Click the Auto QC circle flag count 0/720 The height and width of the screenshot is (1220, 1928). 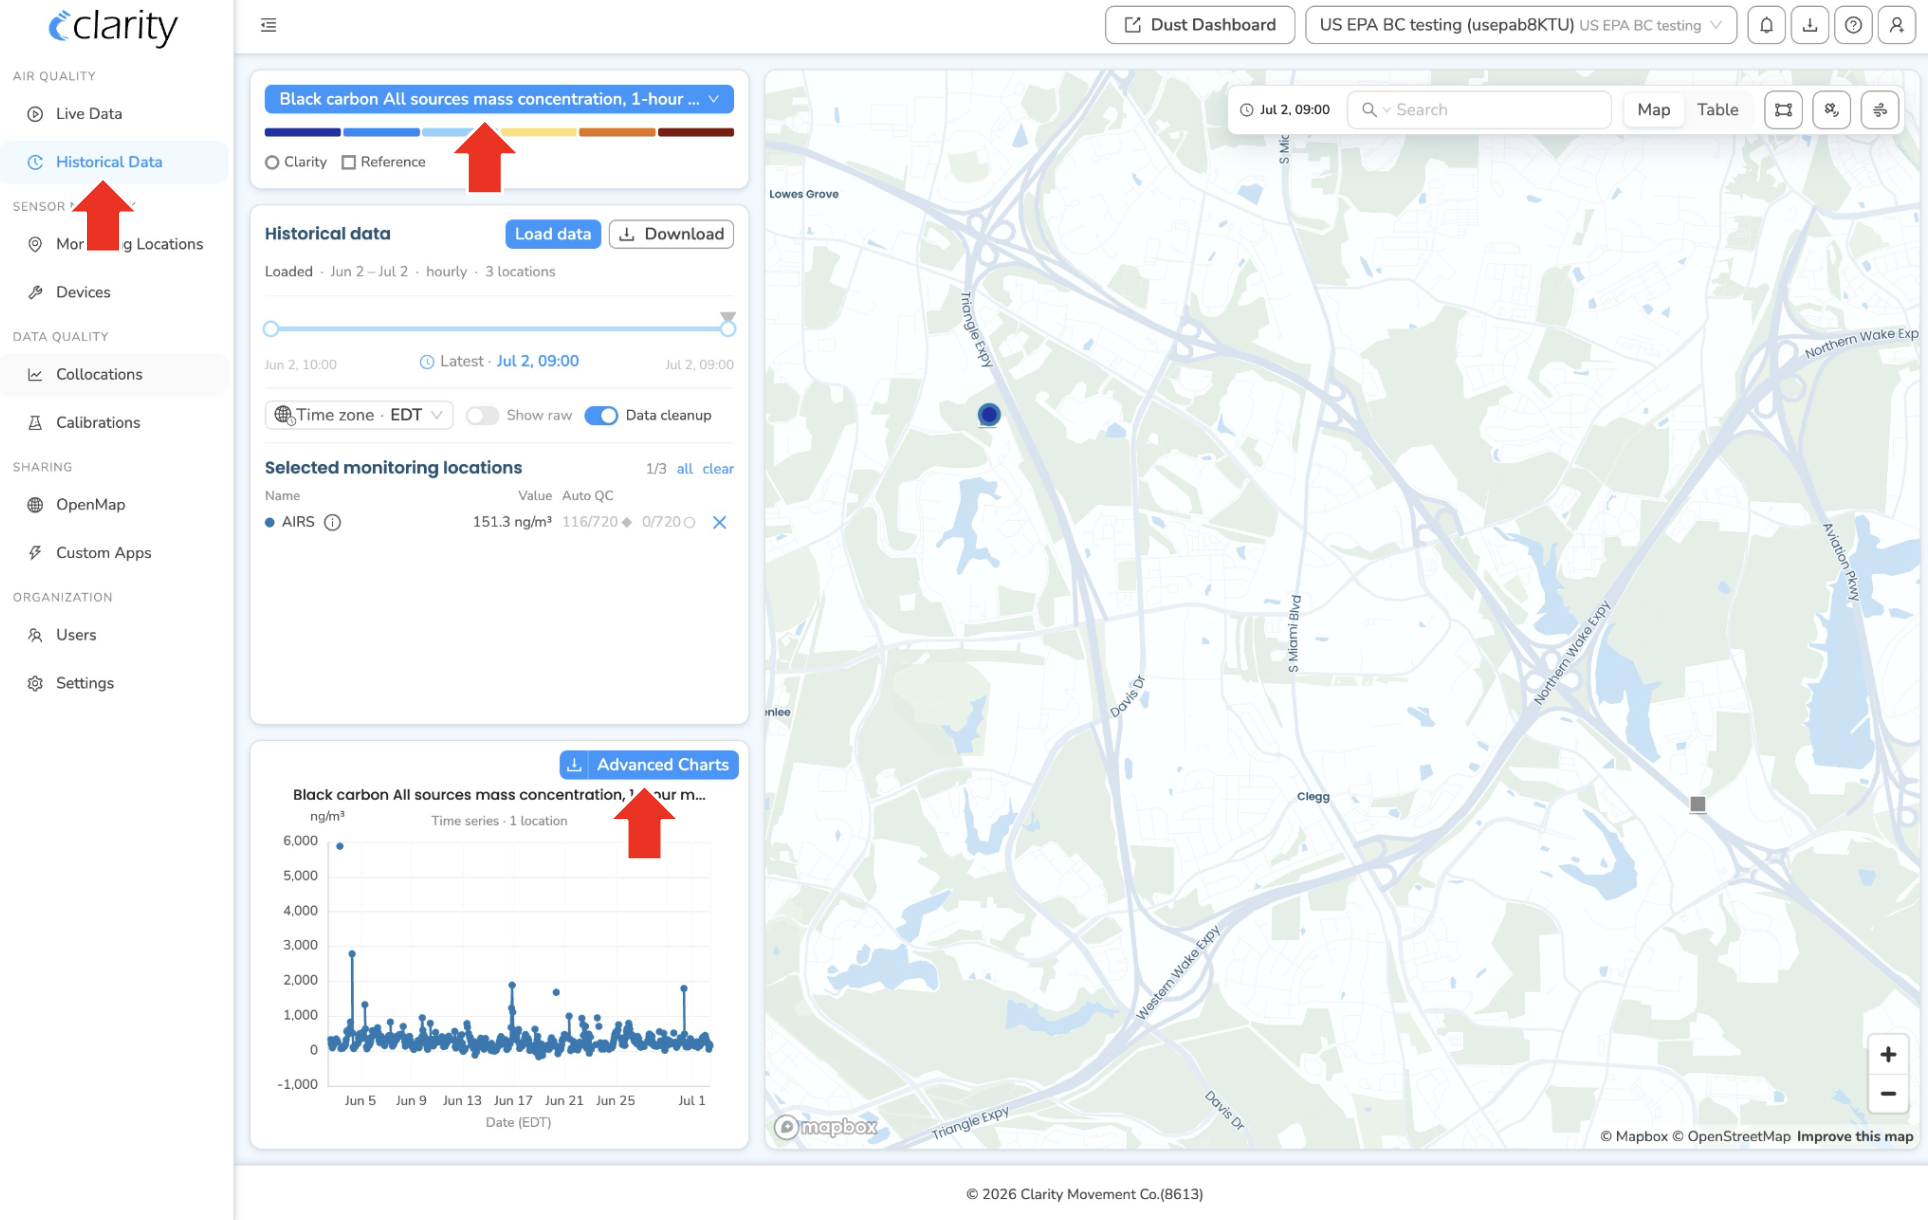(x=668, y=522)
